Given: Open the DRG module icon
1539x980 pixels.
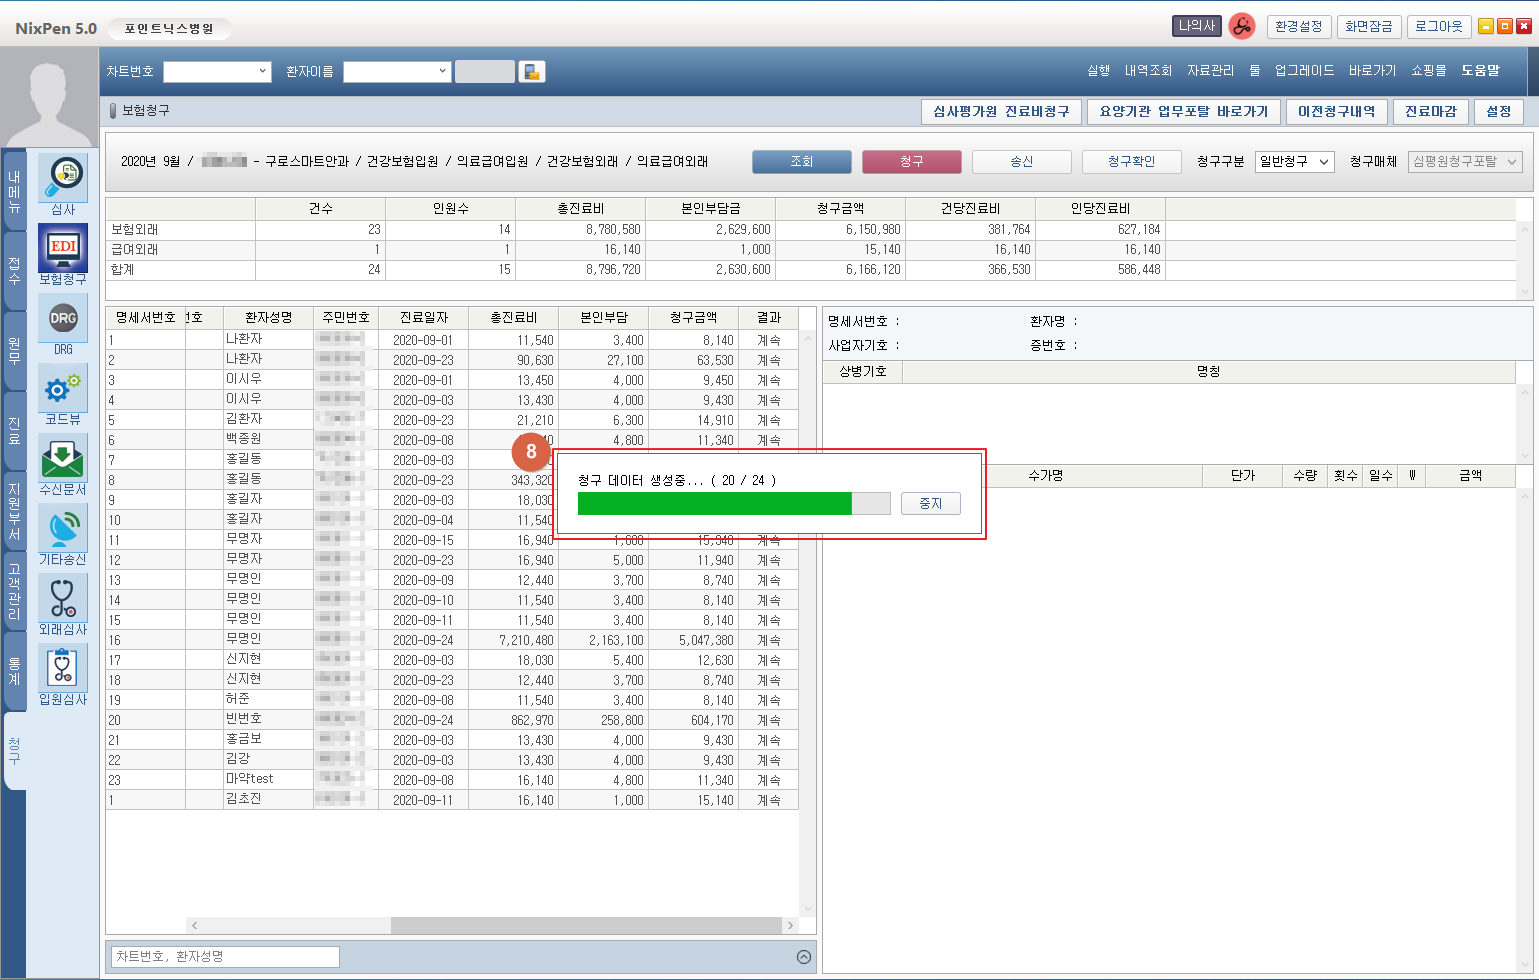Looking at the screenshot, I should tap(63, 318).
